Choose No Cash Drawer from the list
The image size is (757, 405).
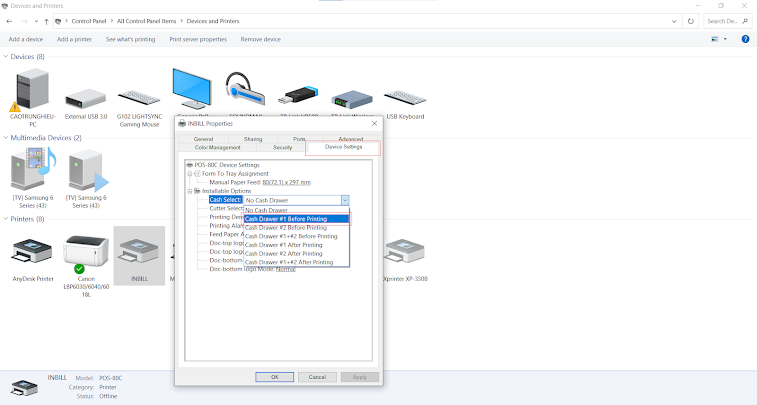(296, 210)
